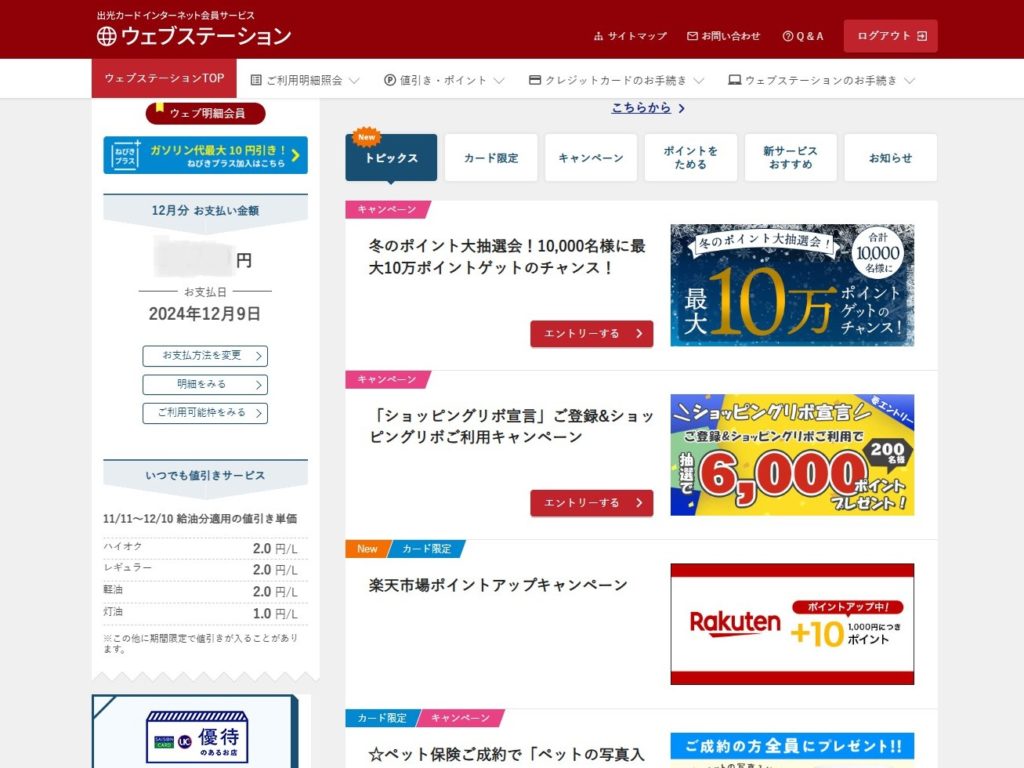Expand the 値引き・ポイント dropdown menu
This screenshot has height=768, width=1024.
click(x=444, y=80)
